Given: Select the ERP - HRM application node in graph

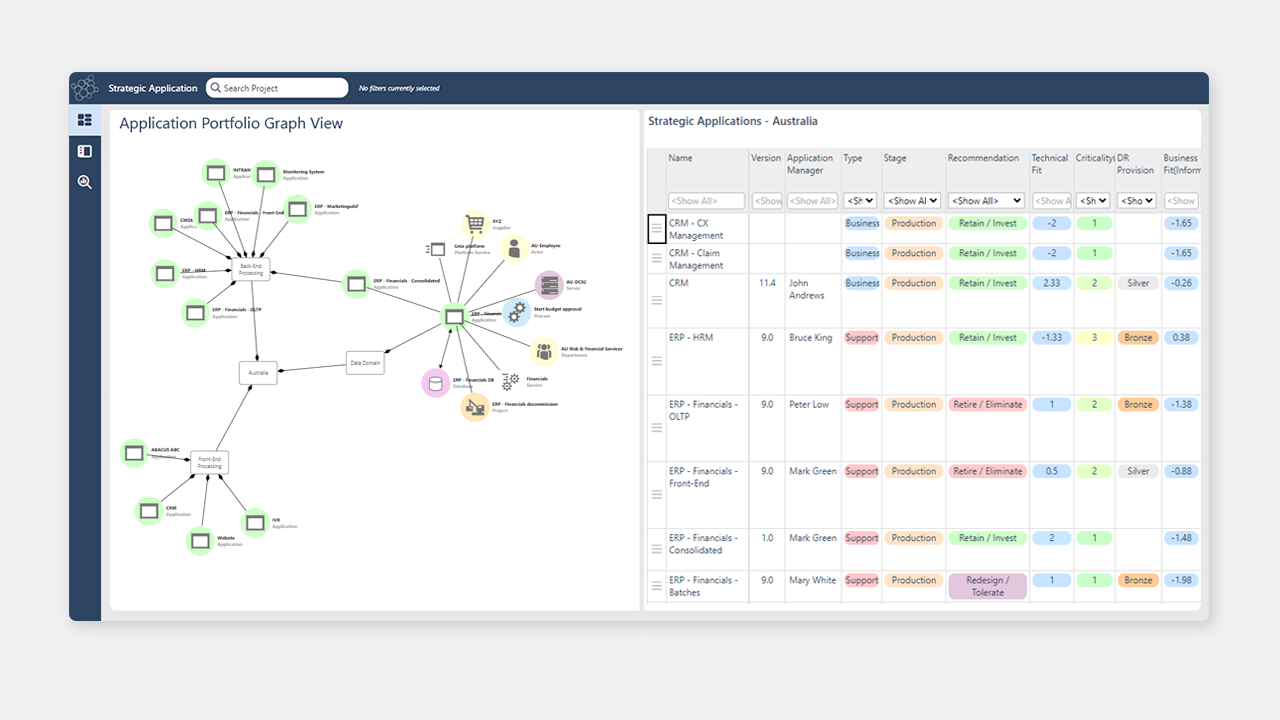Looking at the screenshot, I should 165,273.
